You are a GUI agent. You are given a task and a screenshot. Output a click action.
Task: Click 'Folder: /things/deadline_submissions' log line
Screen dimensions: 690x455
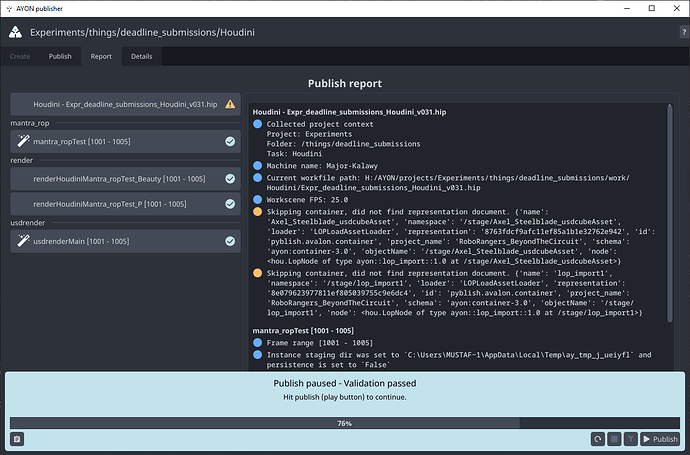tap(343, 144)
